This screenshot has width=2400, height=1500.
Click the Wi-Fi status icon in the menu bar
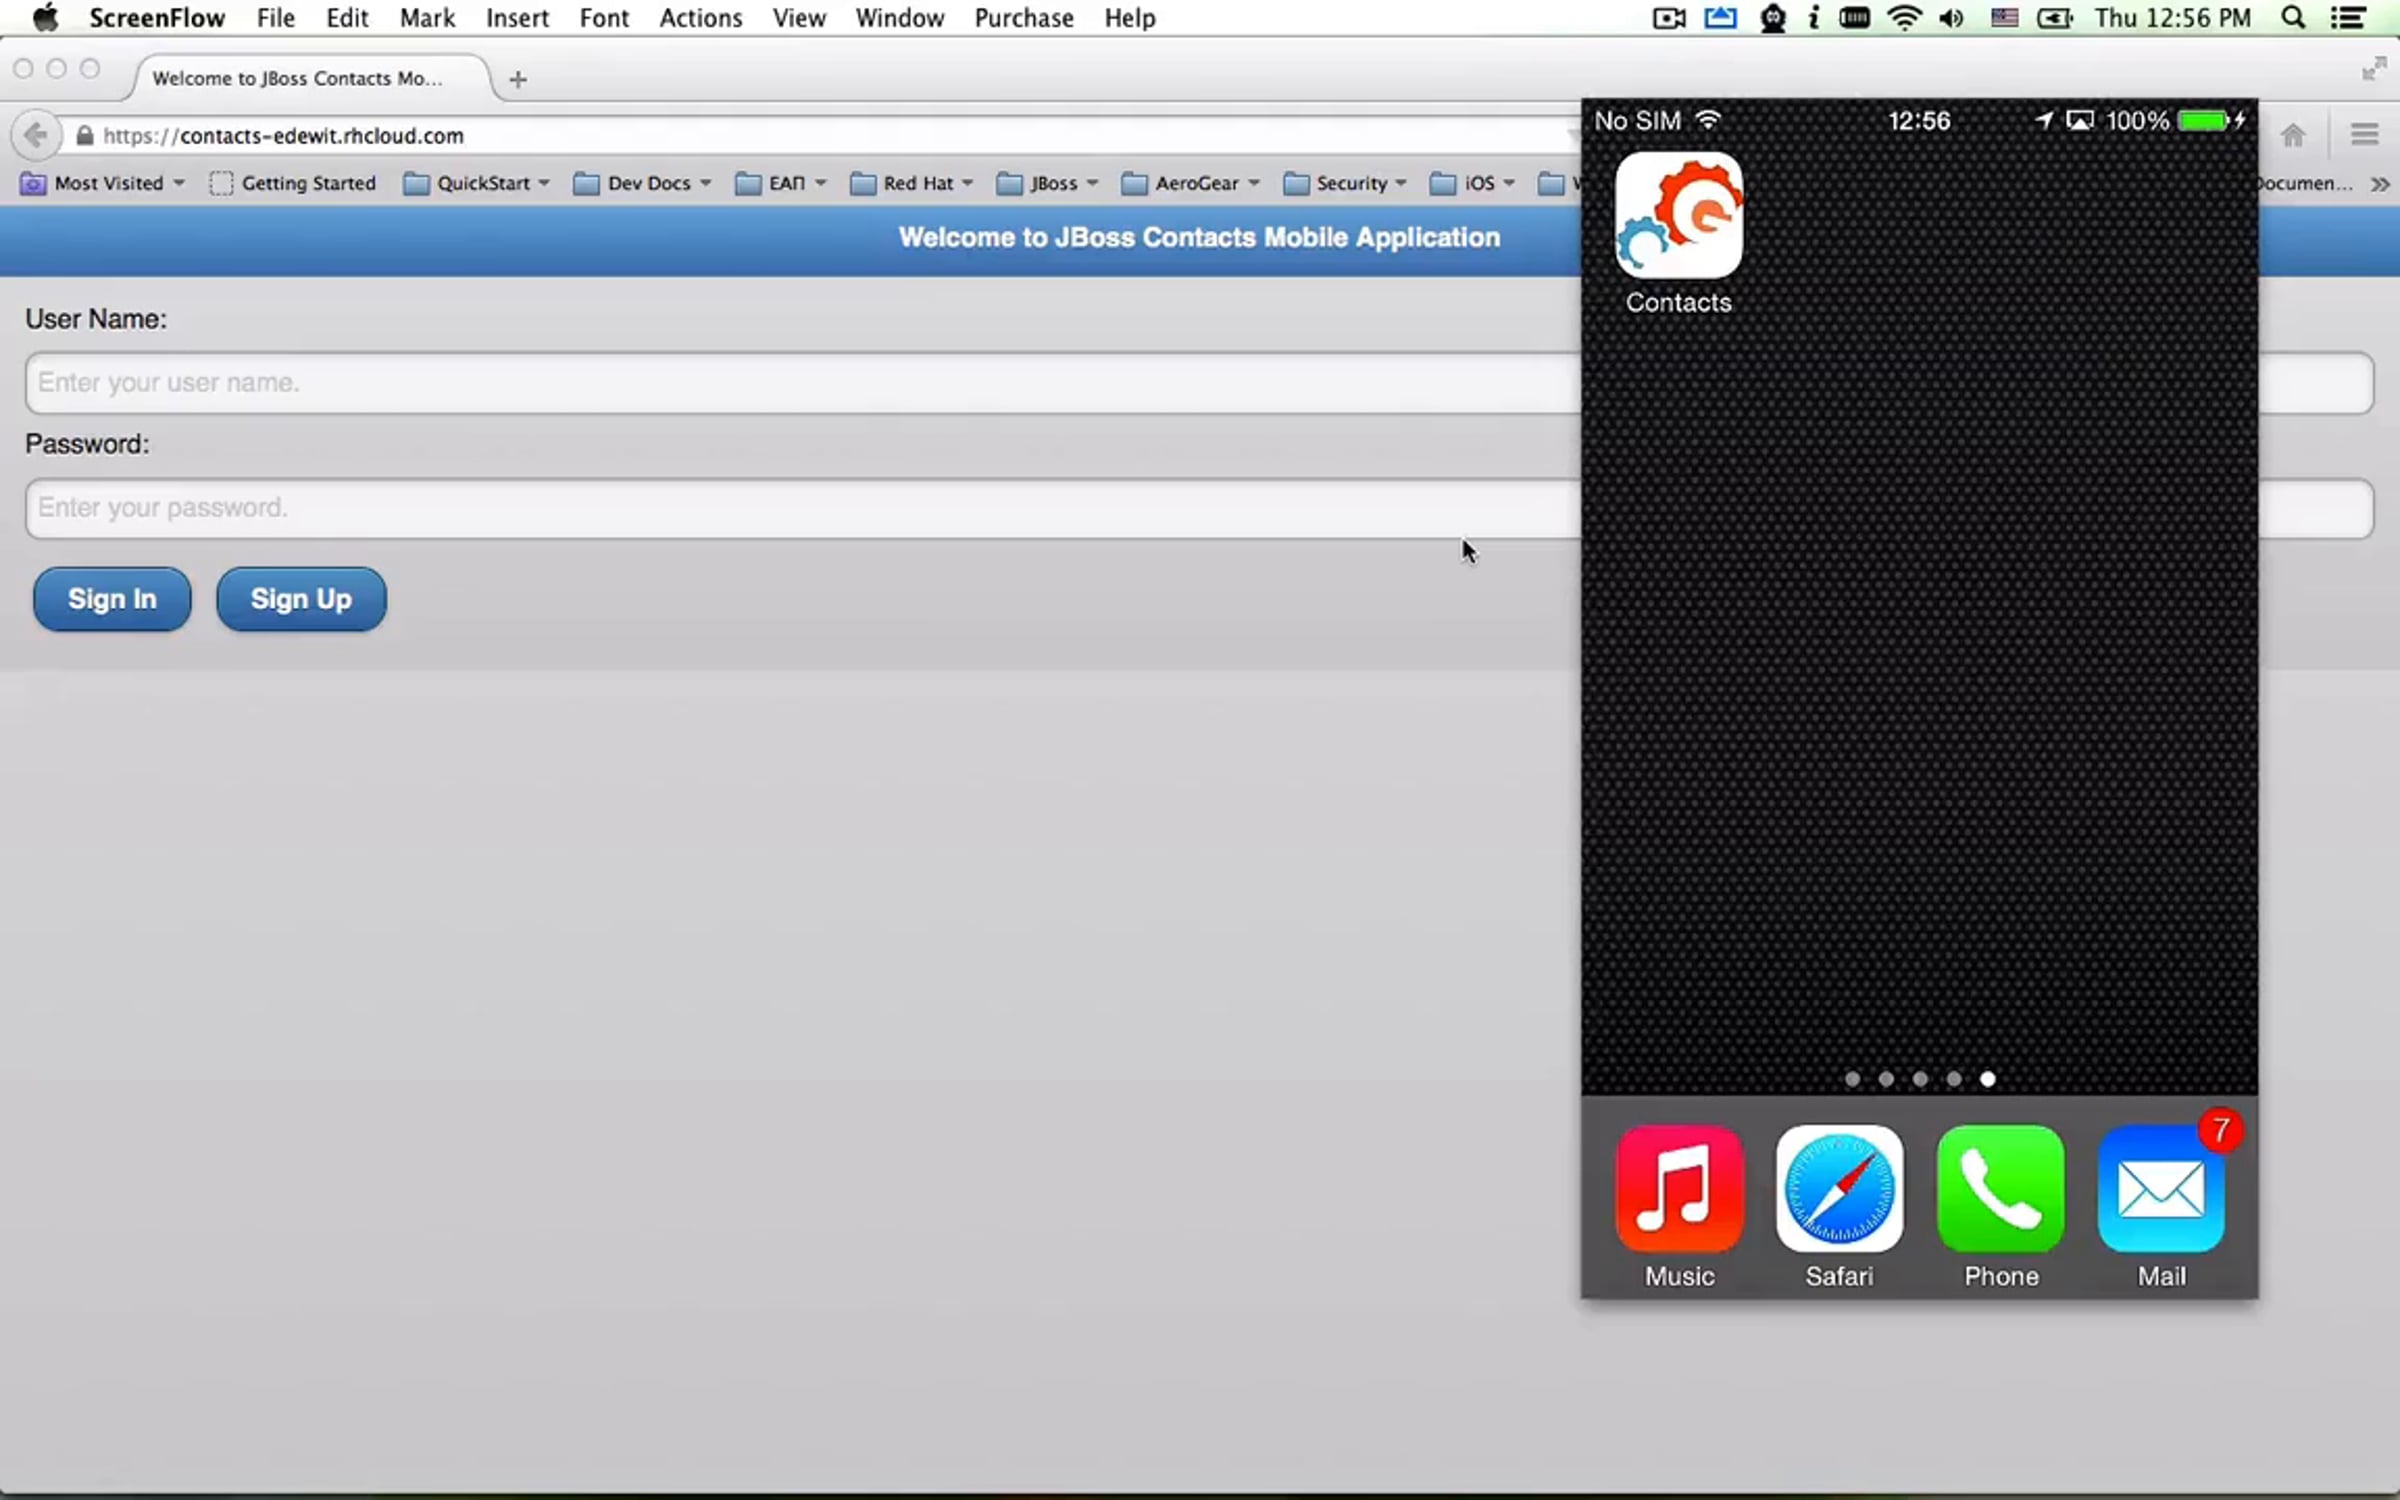coord(1904,18)
